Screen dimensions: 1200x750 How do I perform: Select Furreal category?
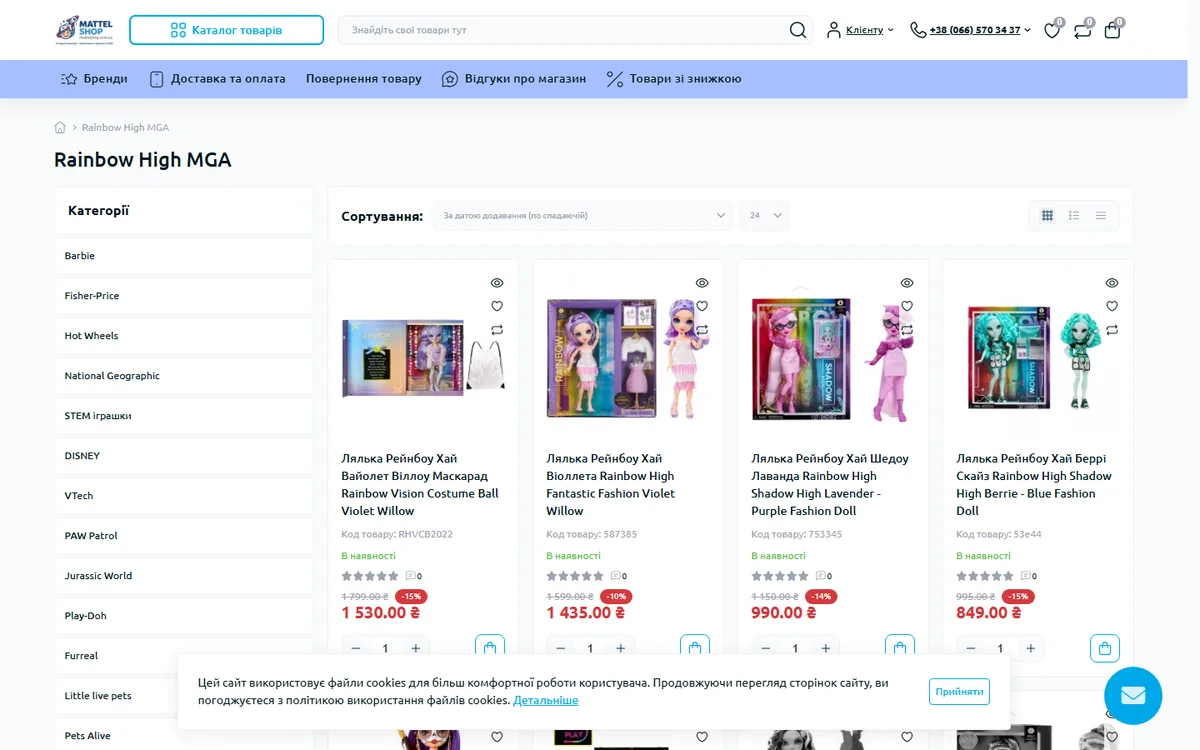click(184, 656)
